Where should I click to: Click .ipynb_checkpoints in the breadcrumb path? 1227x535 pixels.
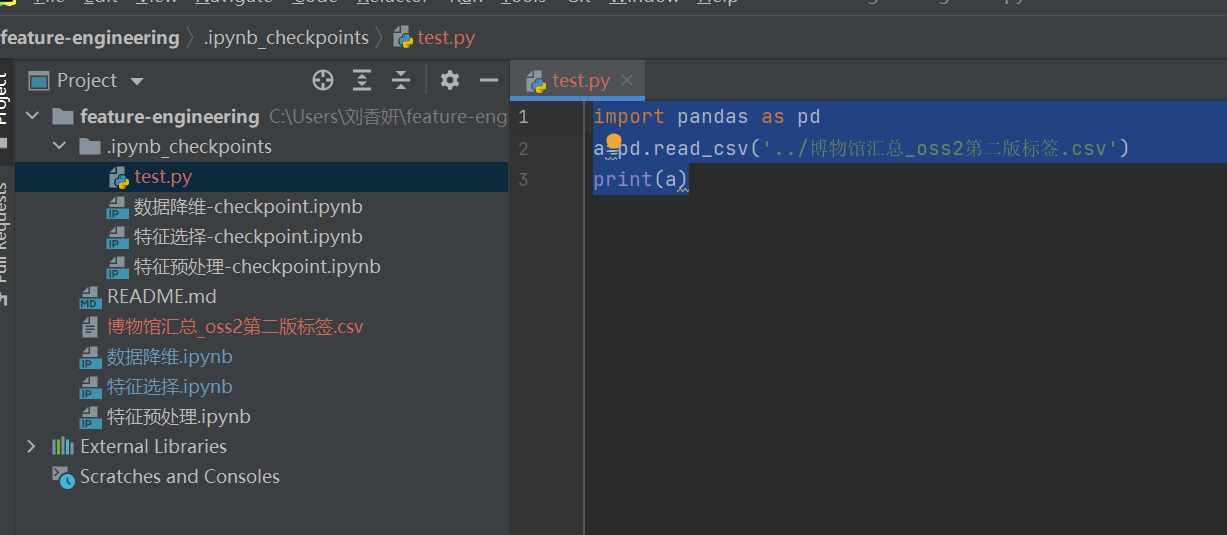286,38
